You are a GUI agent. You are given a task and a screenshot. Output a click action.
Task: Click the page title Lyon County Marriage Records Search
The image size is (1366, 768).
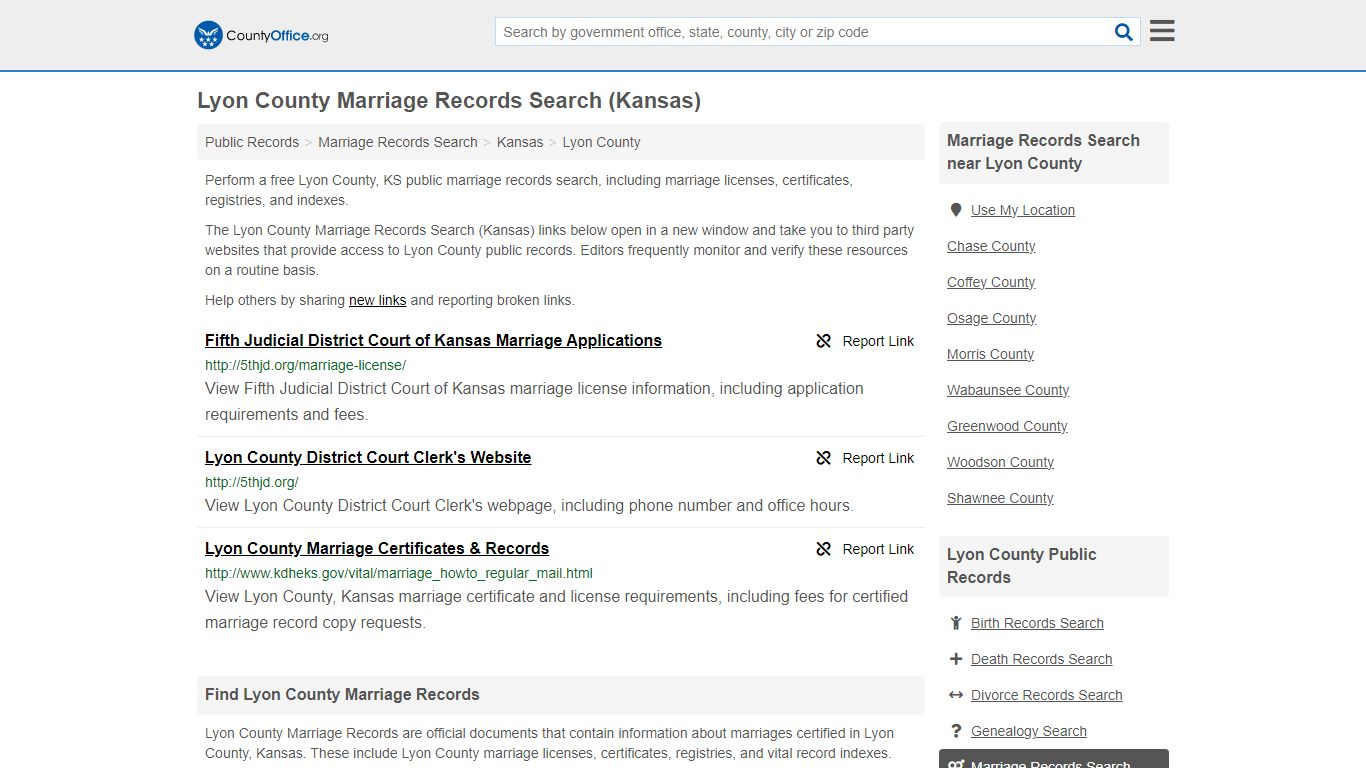tap(449, 100)
